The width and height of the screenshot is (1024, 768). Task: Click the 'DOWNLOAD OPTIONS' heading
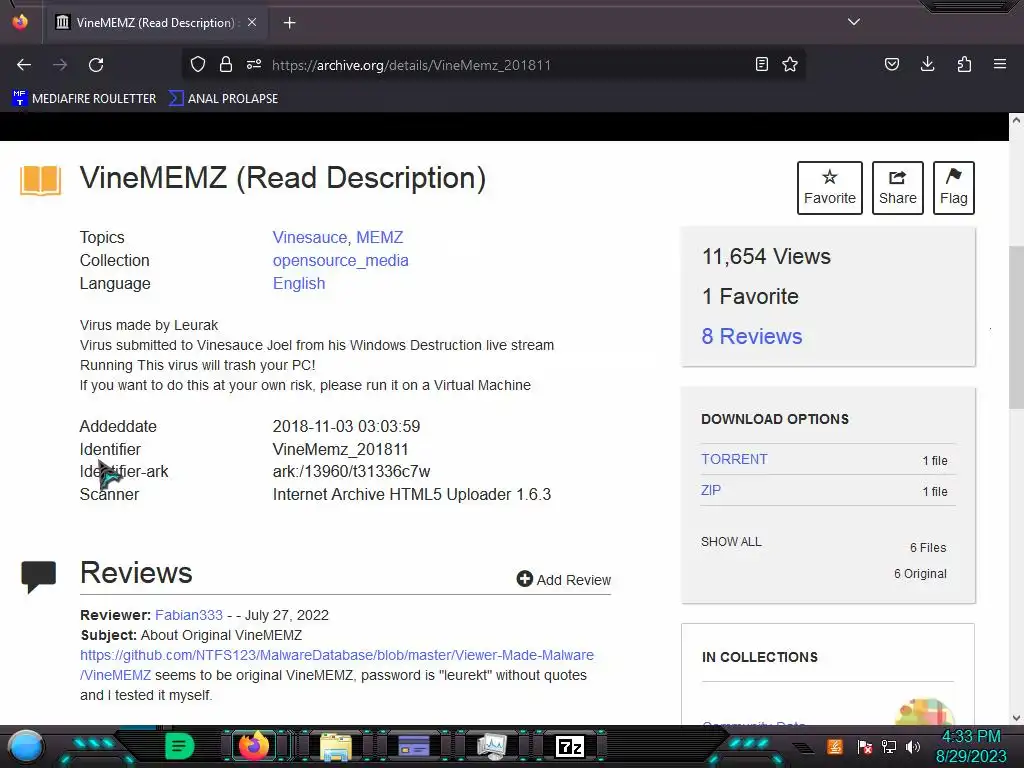(775, 419)
